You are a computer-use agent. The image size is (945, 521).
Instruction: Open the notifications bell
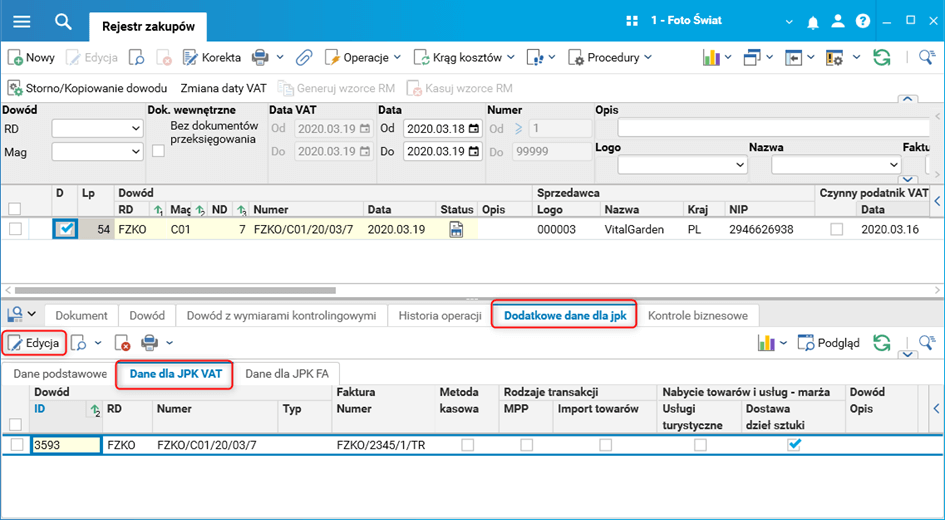(813, 22)
